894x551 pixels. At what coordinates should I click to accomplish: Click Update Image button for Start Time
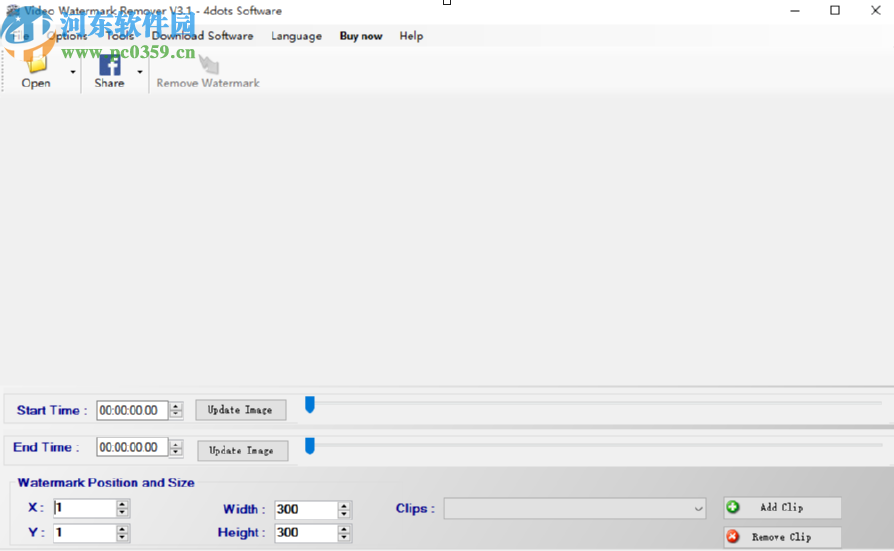pyautogui.click(x=241, y=410)
